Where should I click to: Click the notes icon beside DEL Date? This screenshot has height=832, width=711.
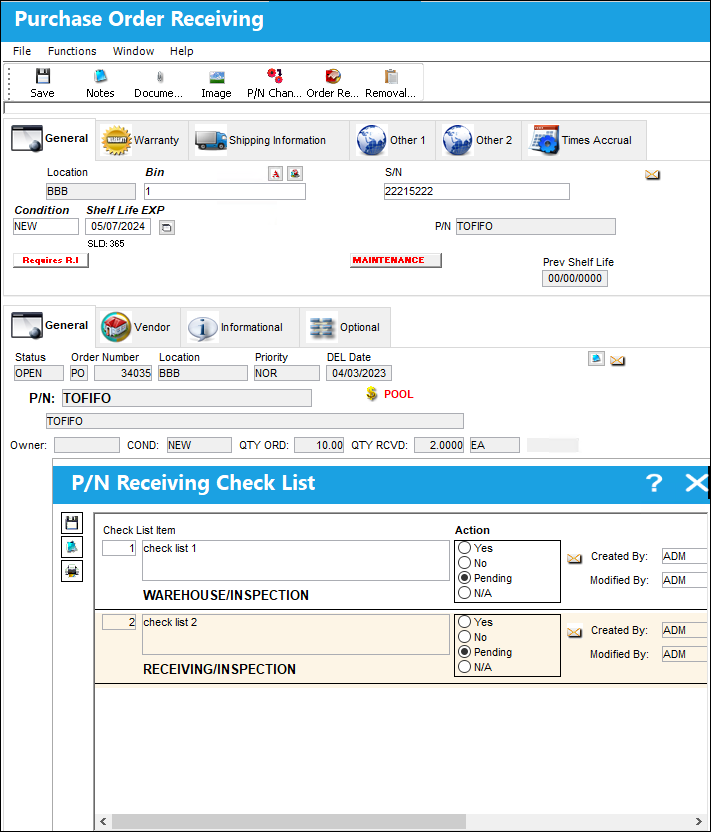coord(596,359)
